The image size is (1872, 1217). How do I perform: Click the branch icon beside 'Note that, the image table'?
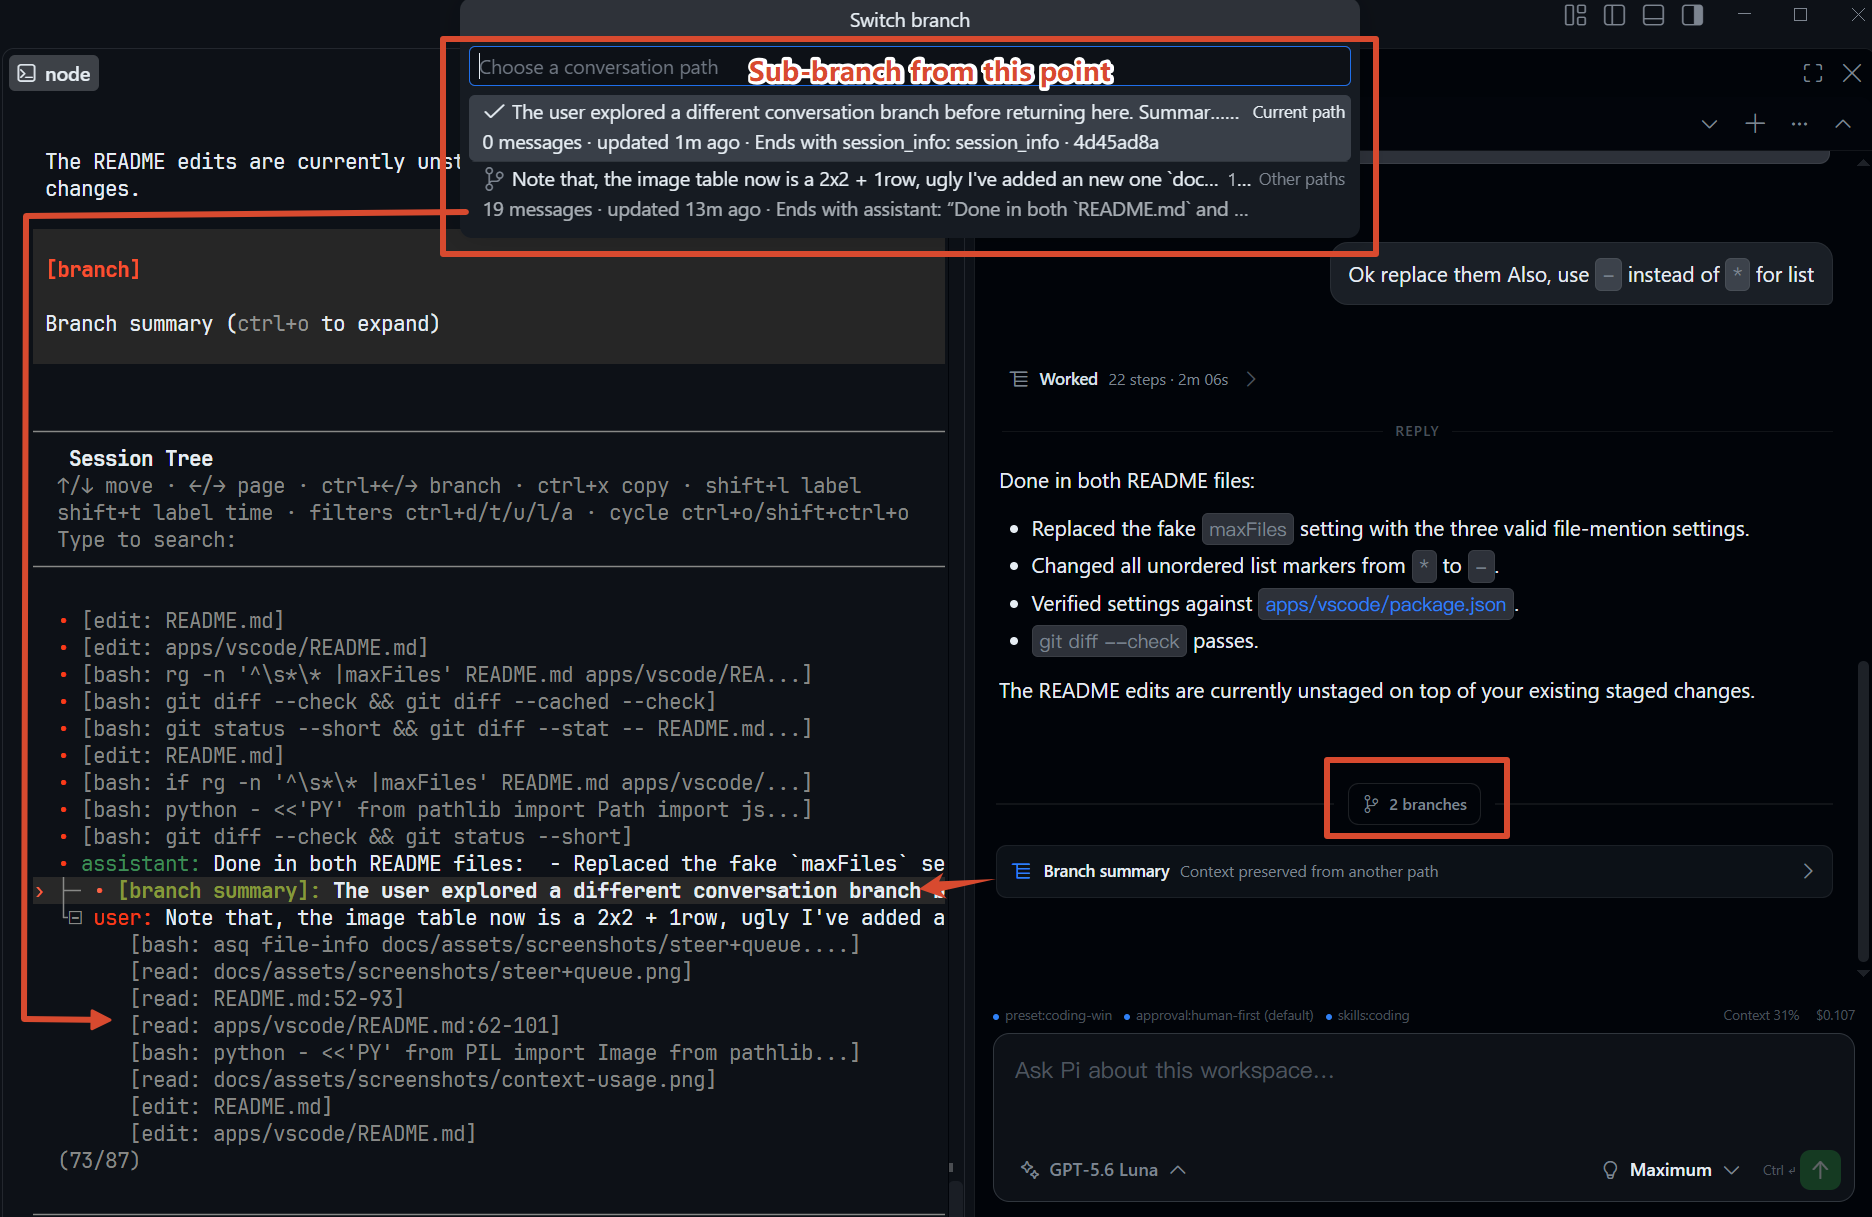pyautogui.click(x=493, y=179)
